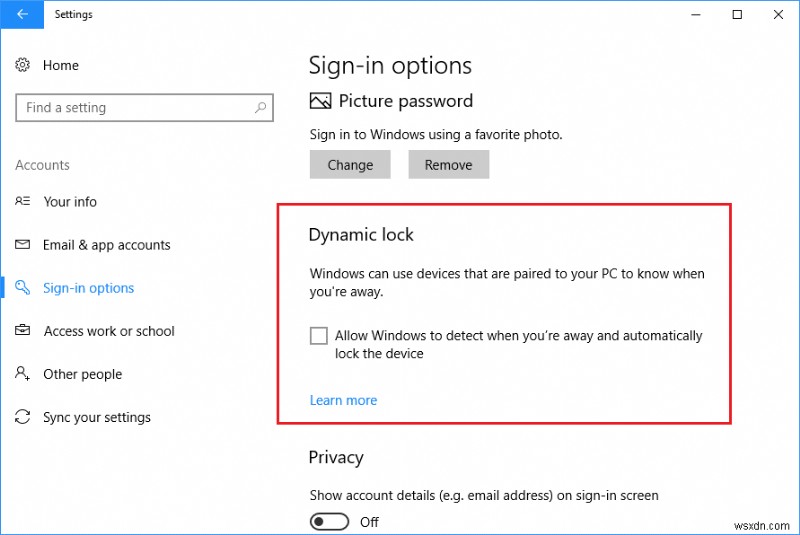The height and width of the screenshot is (535, 800).
Task: Open Email & app accounts page
Action: point(107,245)
